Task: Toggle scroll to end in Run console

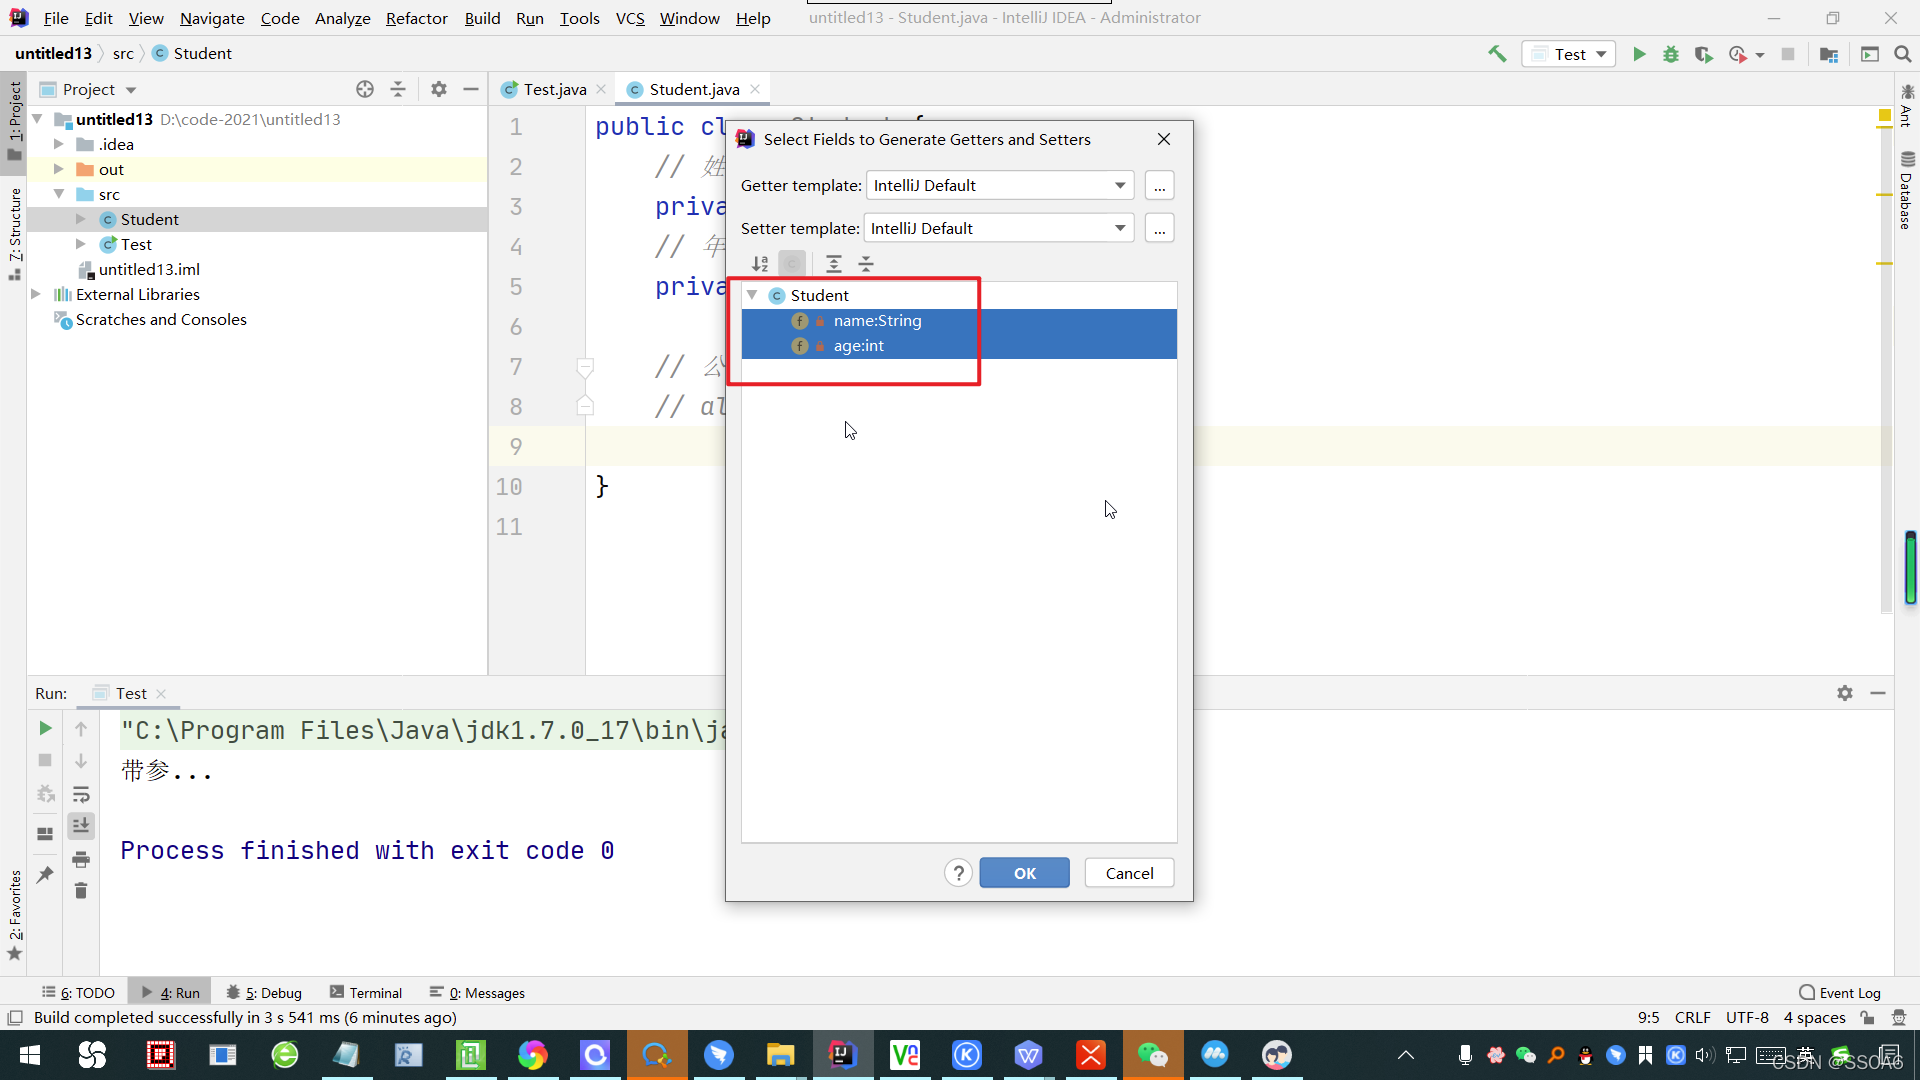Action: click(x=81, y=825)
